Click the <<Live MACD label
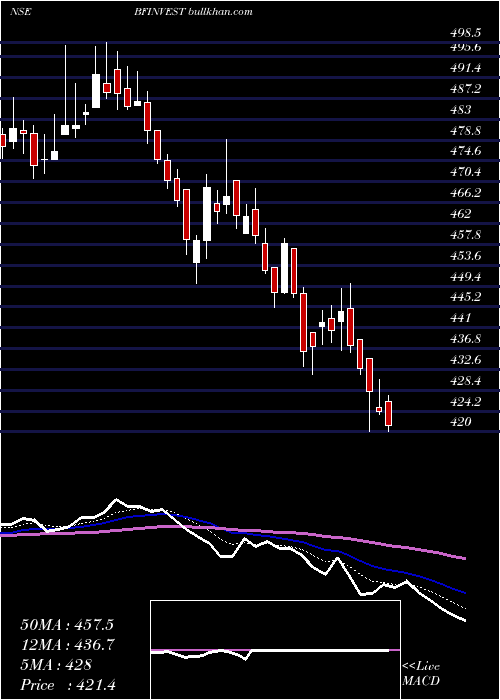This screenshot has width=500, height=700. tap(421, 674)
